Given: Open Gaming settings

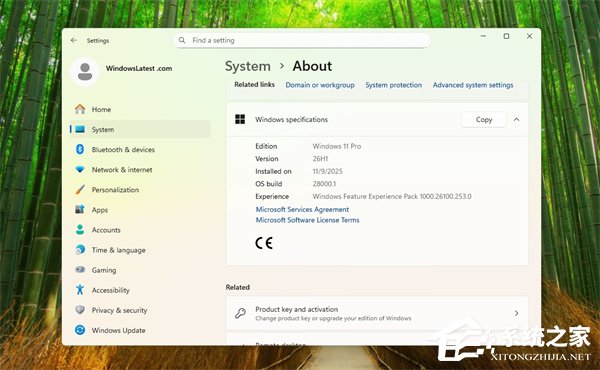Looking at the screenshot, I should (x=140, y=270).
